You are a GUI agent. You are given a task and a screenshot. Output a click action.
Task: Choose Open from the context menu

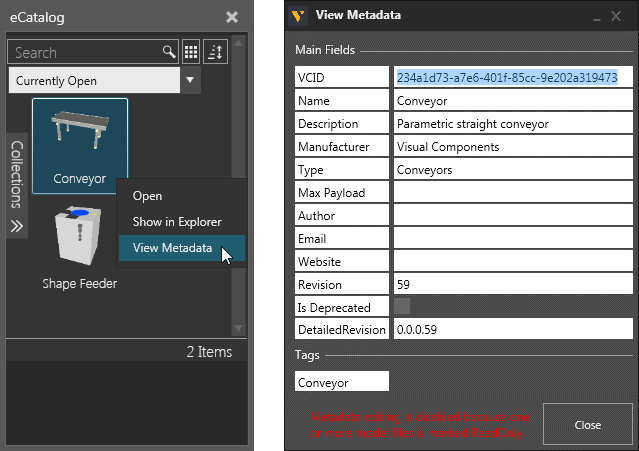147,196
